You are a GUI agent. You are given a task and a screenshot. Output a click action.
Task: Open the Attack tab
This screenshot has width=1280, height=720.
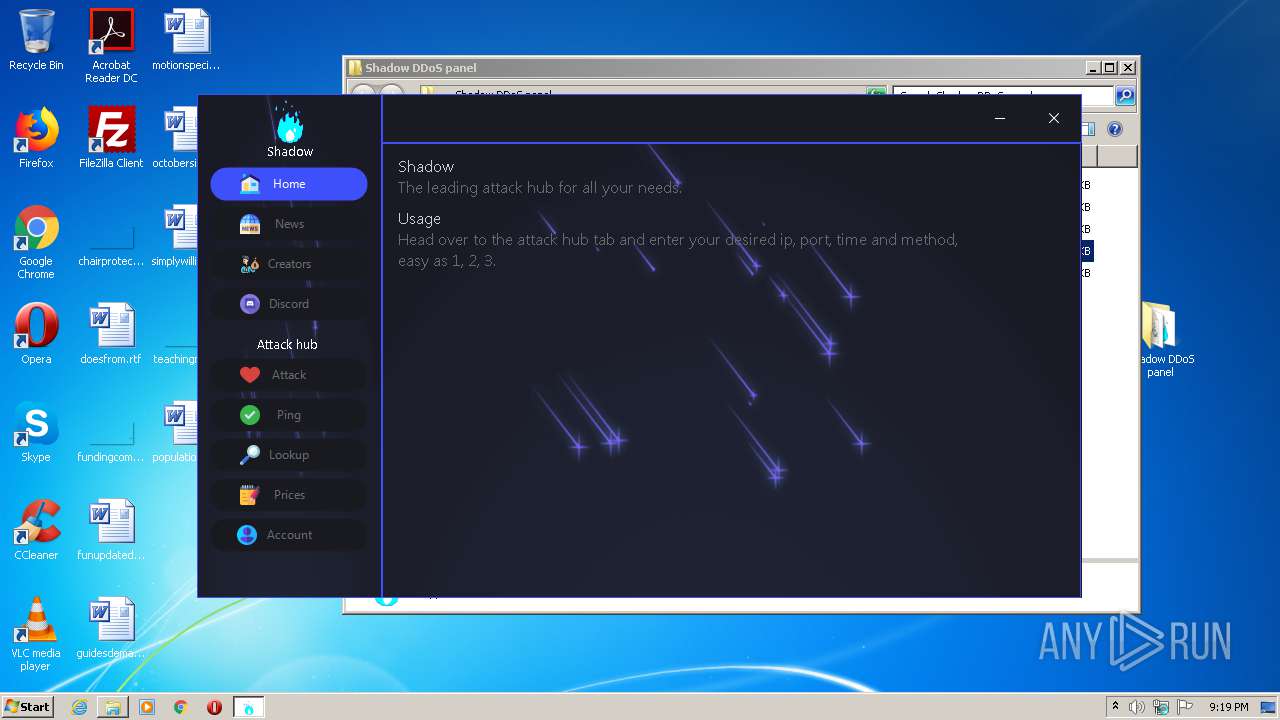click(x=288, y=375)
